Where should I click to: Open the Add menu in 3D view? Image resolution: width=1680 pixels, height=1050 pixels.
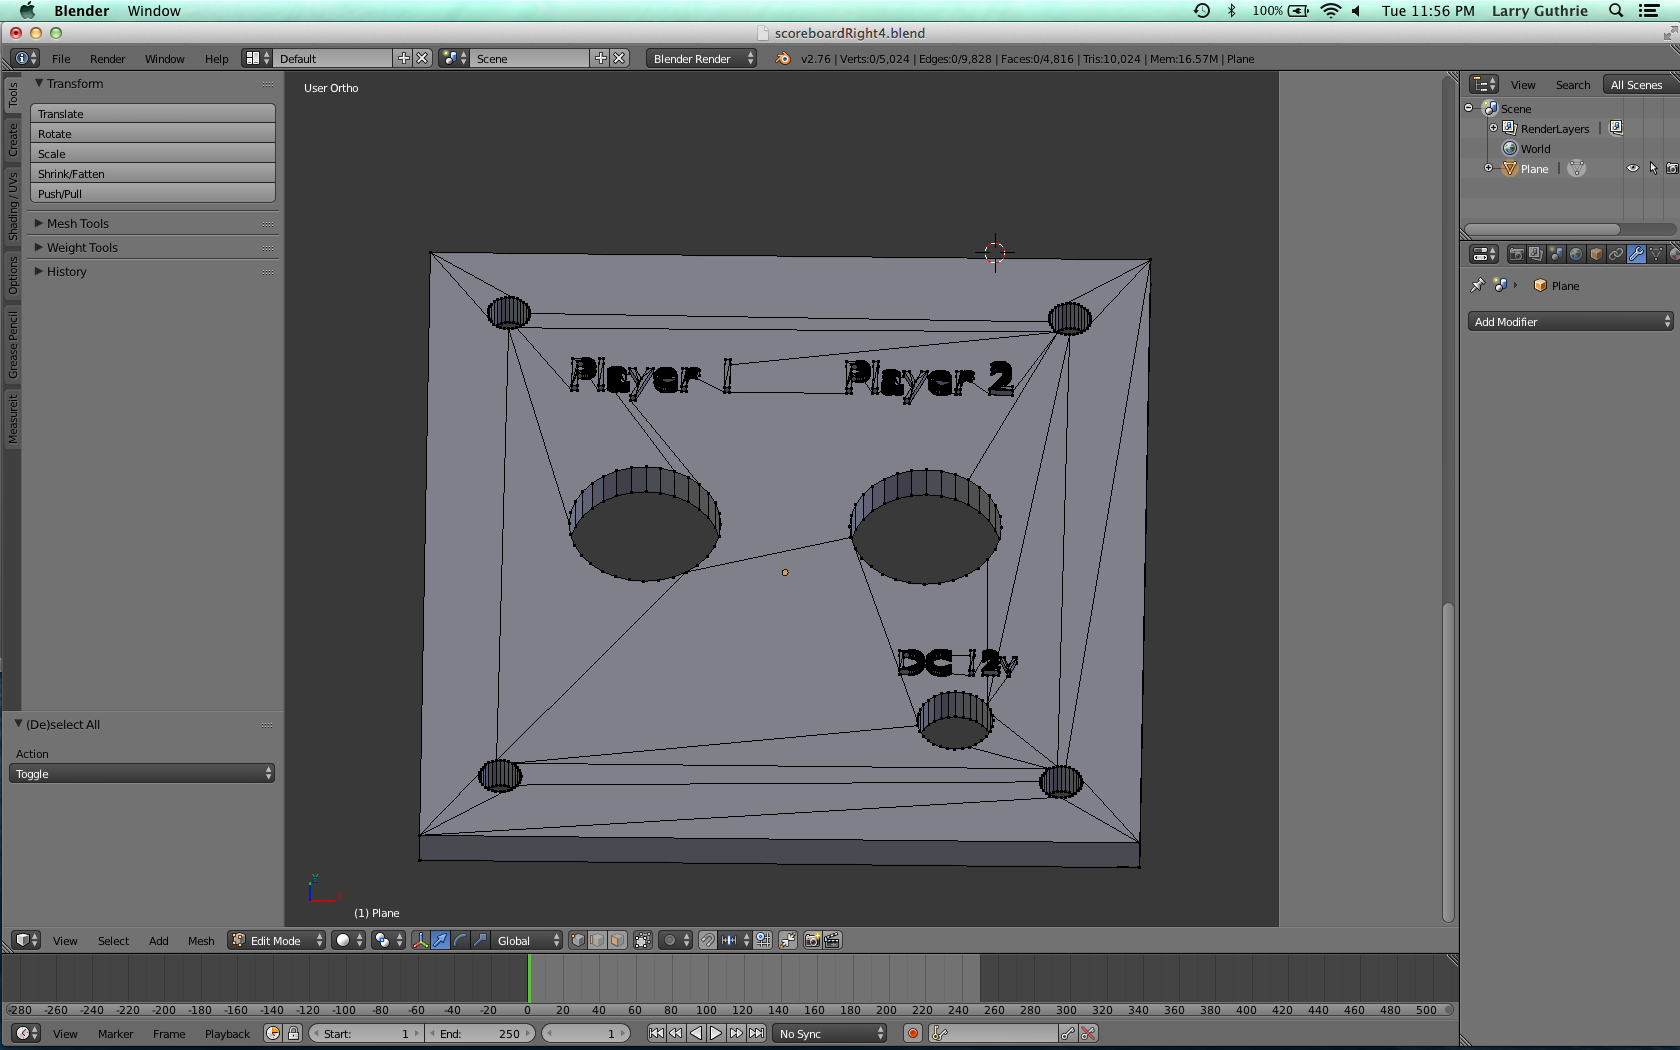pyautogui.click(x=158, y=941)
